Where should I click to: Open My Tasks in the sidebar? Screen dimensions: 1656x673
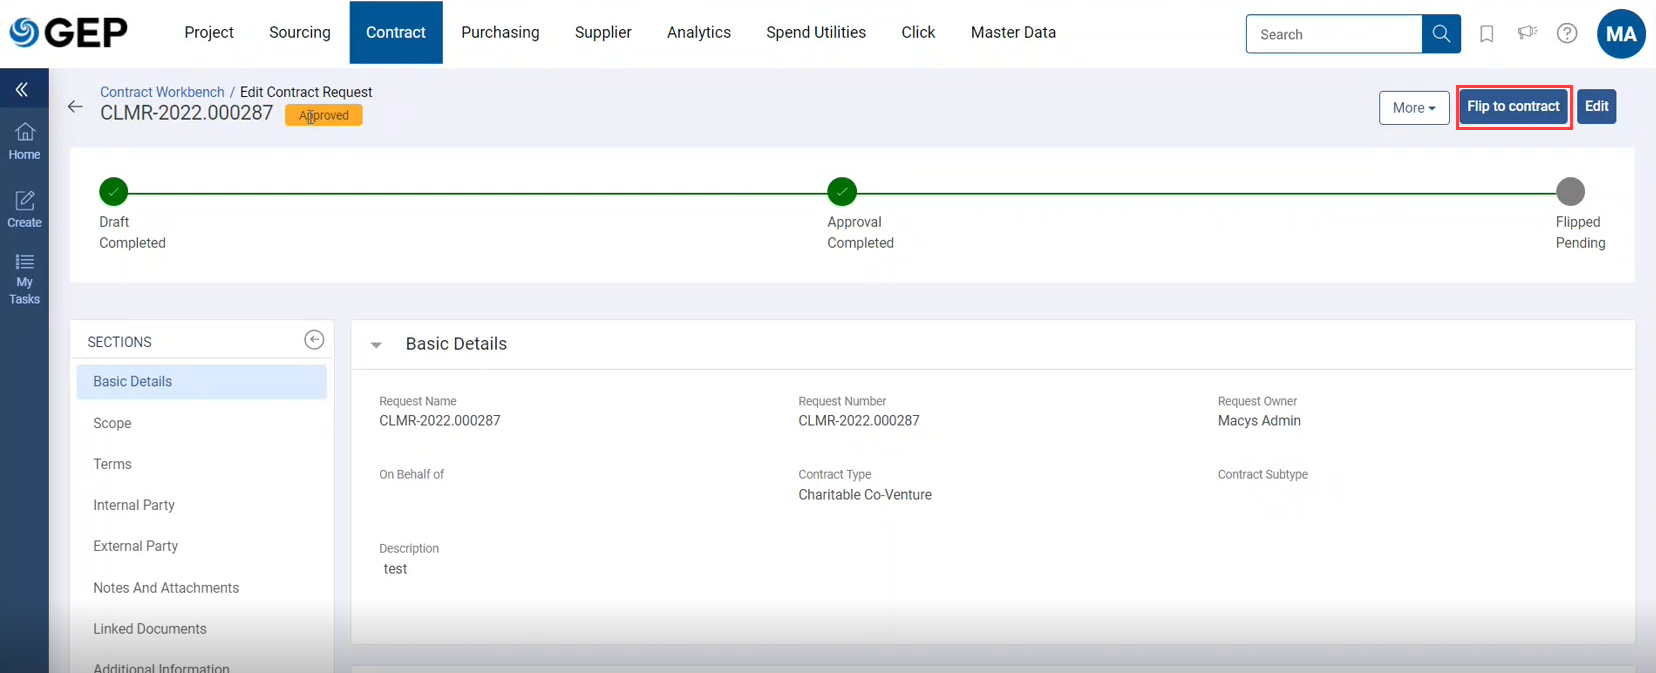[24, 278]
